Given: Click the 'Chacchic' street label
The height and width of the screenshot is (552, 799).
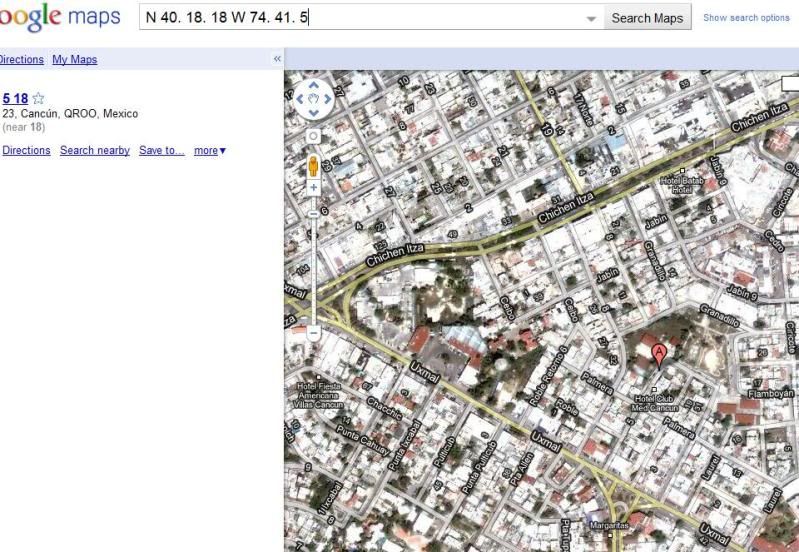Looking at the screenshot, I should (x=385, y=408).
